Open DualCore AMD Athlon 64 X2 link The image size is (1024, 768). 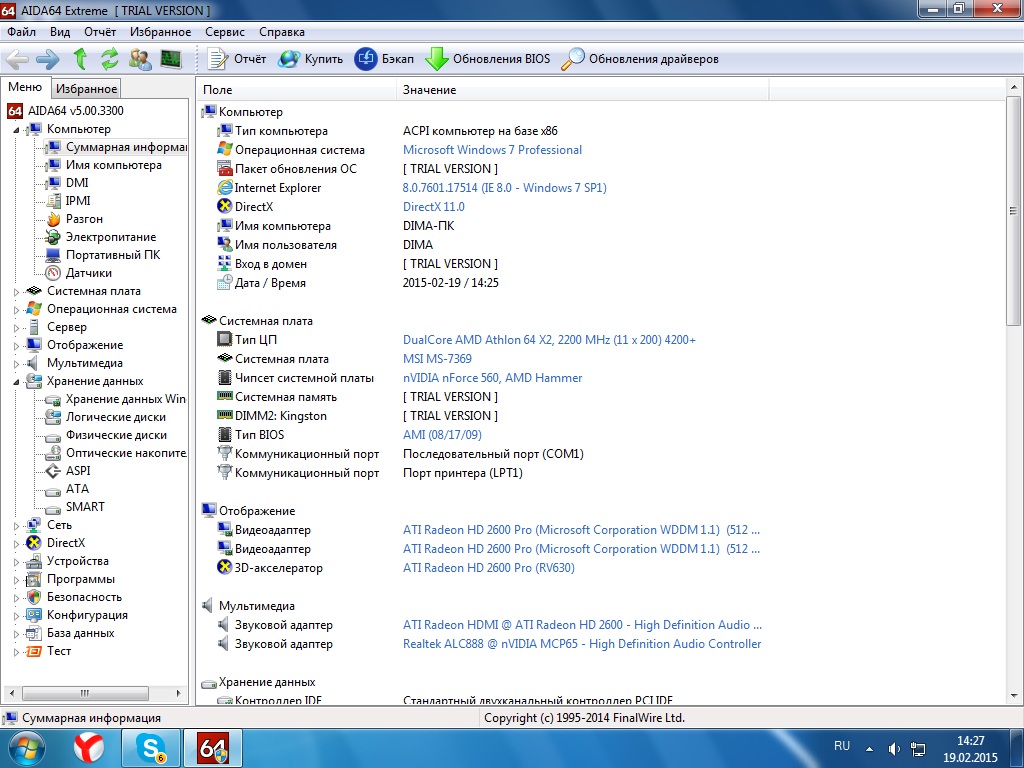pos(549,340)
